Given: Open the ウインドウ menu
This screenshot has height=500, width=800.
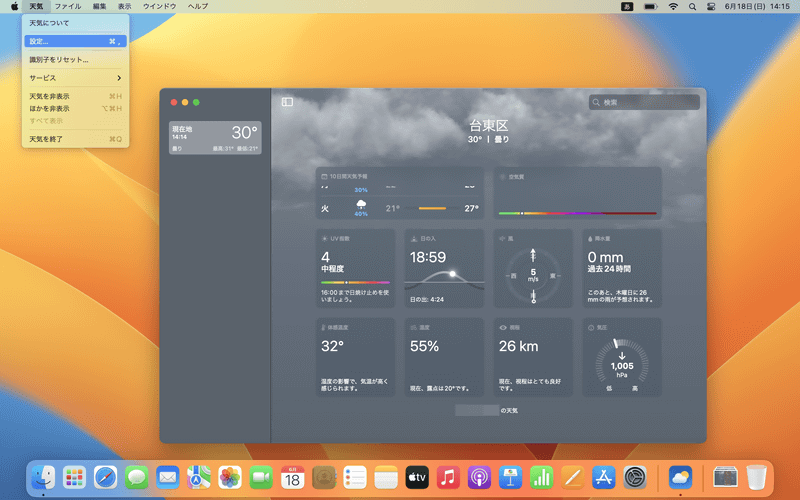Looking at the screenshot, I should [x=159, y=6].
